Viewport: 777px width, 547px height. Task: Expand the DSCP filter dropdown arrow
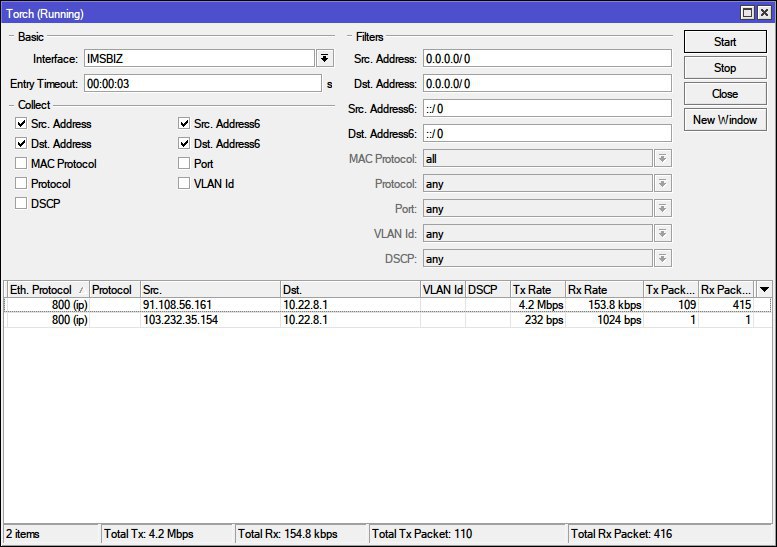click(662, 259)
